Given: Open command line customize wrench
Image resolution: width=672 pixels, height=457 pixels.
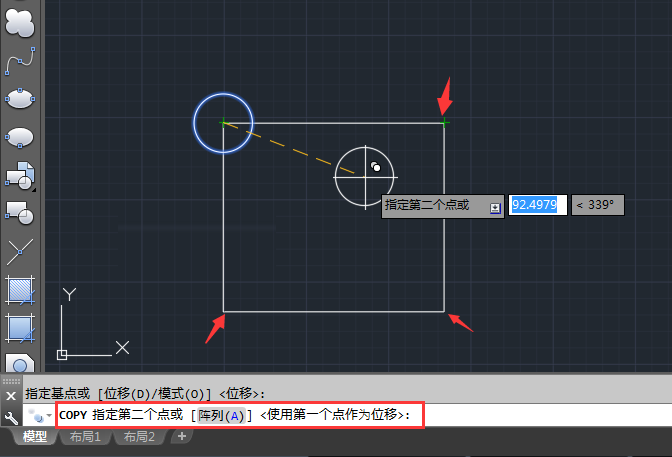Looking at the screenshot, I should coord(11,418).
